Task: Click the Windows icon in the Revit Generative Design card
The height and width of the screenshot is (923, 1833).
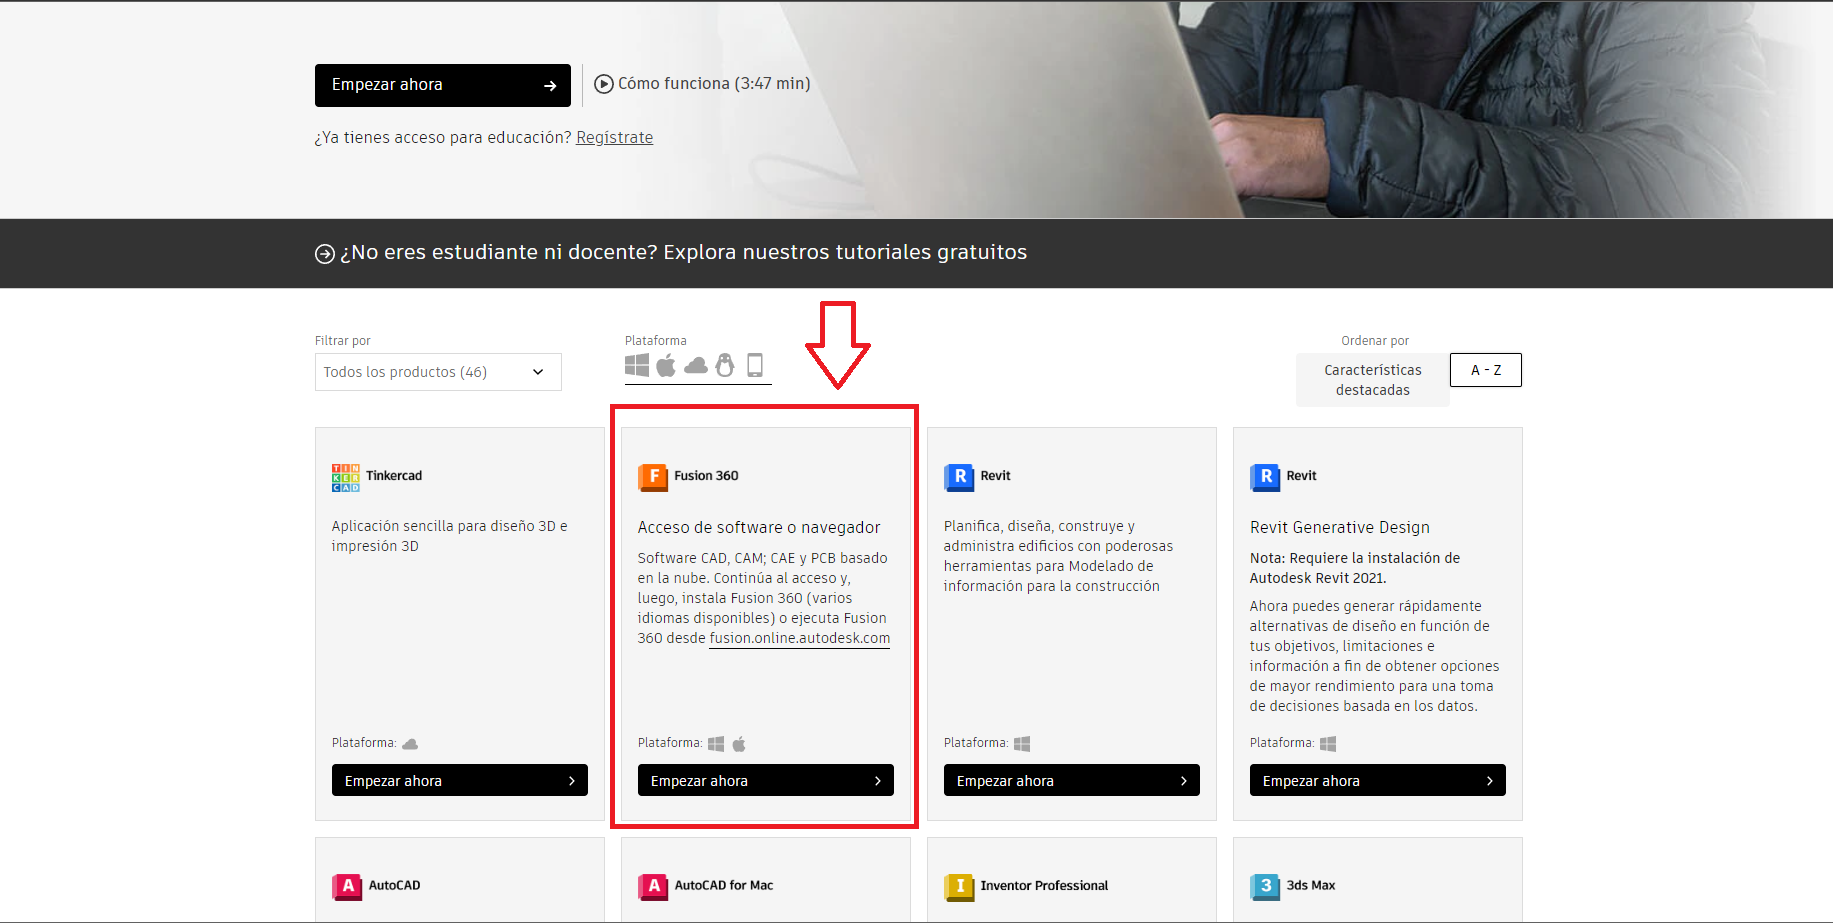Action: (1328, 744)
